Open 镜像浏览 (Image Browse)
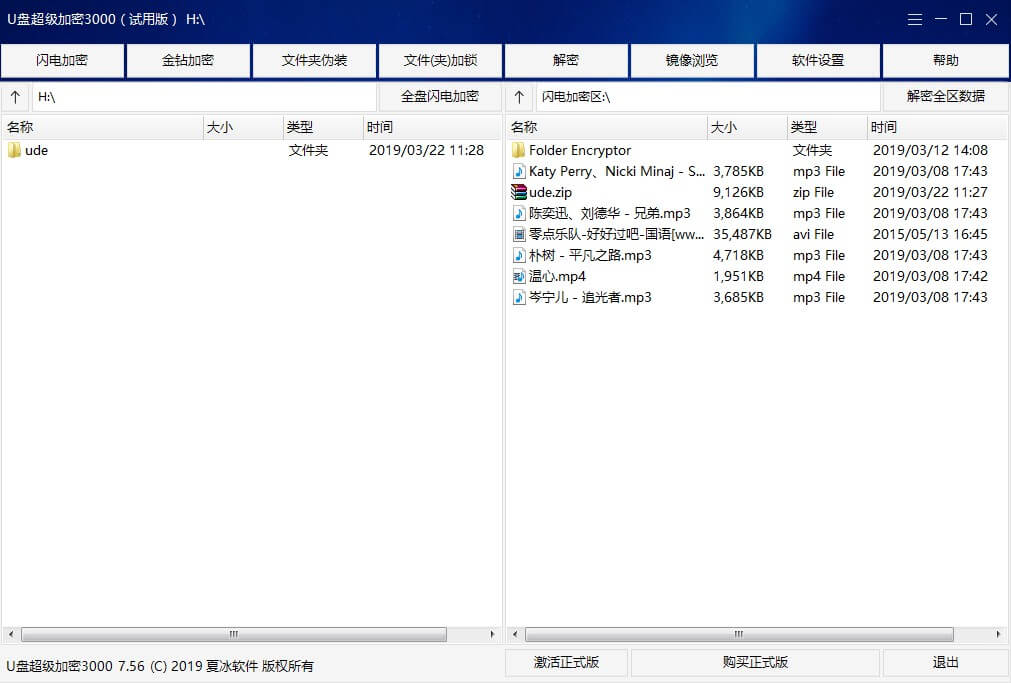This screenshot has height=683, width=1011. [x=692, y=60]
